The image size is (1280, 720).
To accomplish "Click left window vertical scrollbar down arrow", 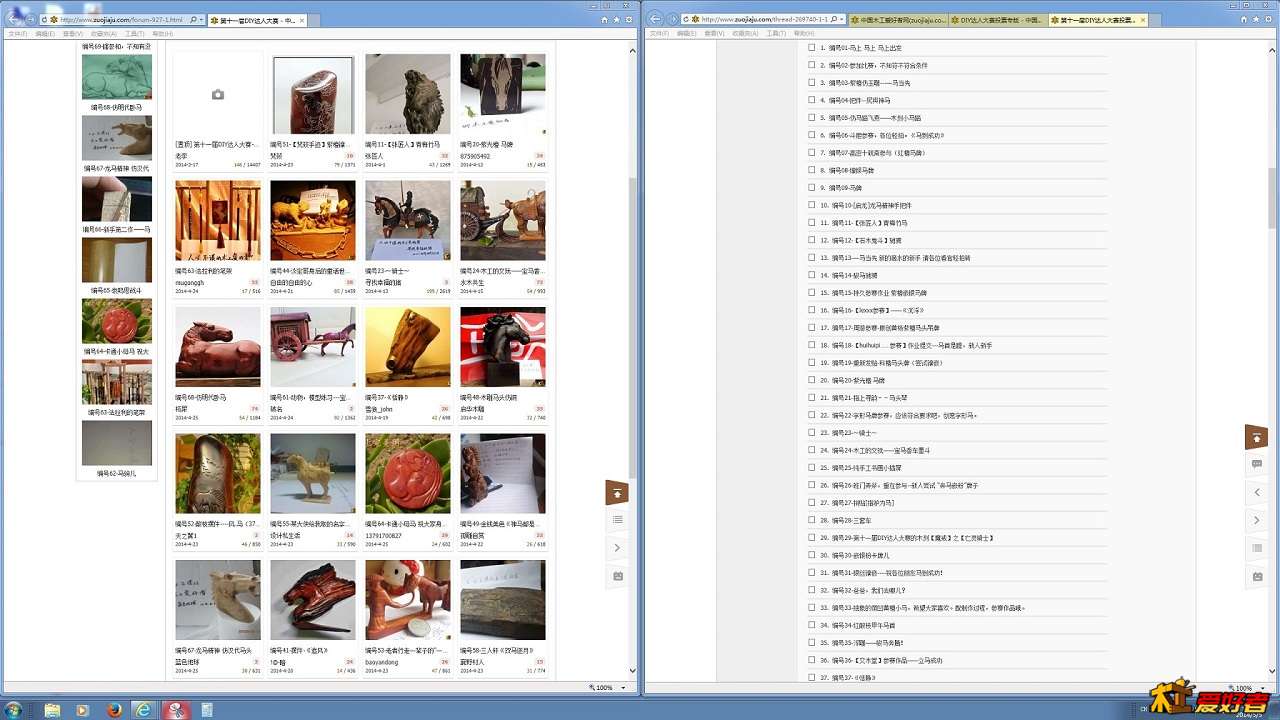I will click(632, 672).
